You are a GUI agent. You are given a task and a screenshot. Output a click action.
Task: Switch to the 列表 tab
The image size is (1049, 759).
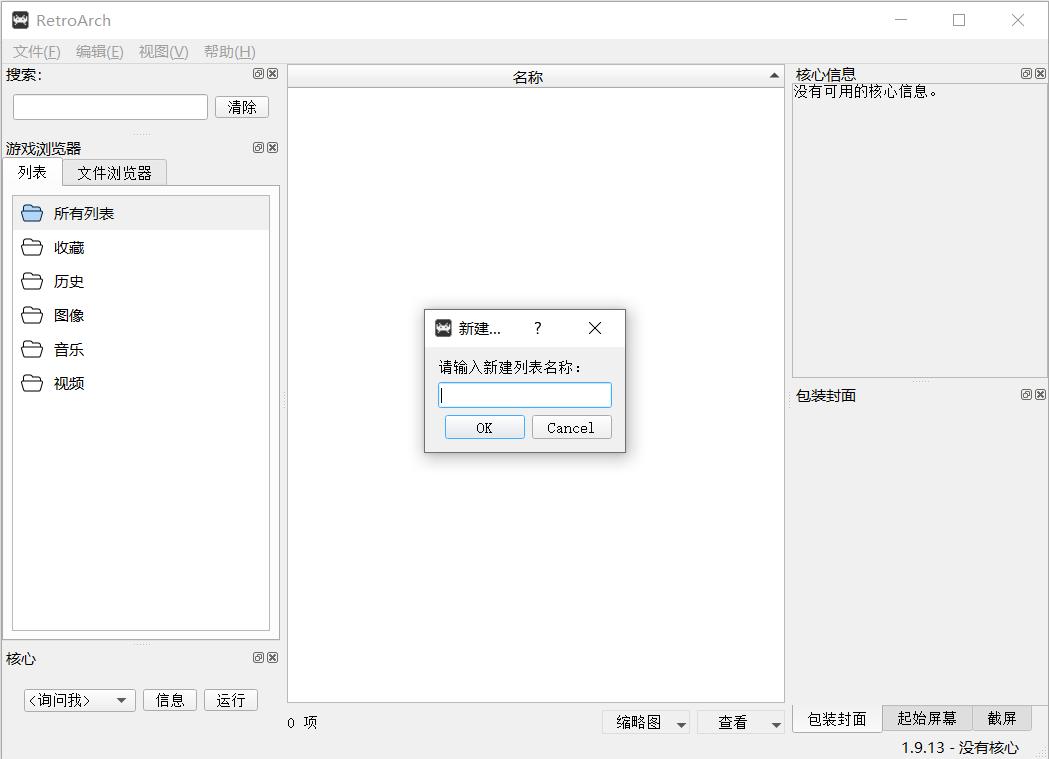tap(32, 172)
